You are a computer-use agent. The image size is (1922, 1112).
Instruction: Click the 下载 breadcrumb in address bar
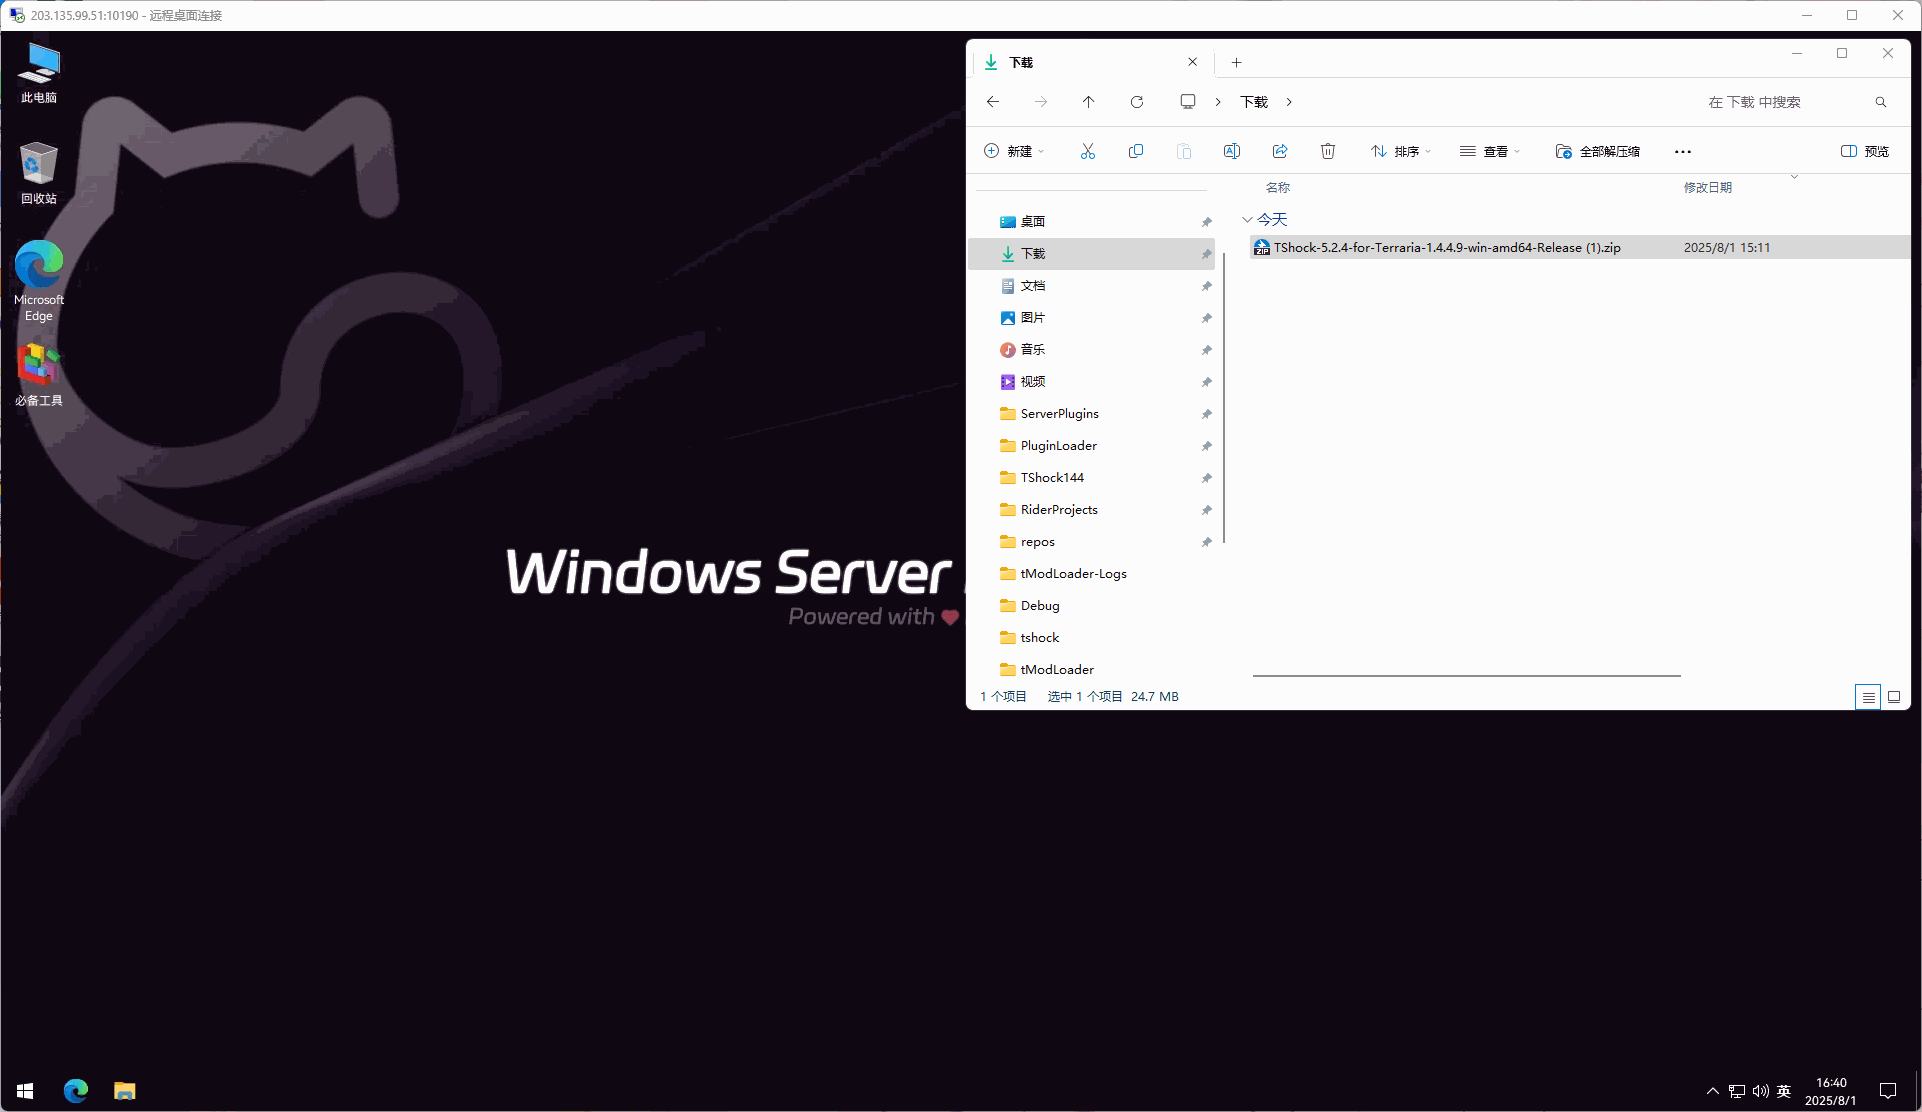1254,102
